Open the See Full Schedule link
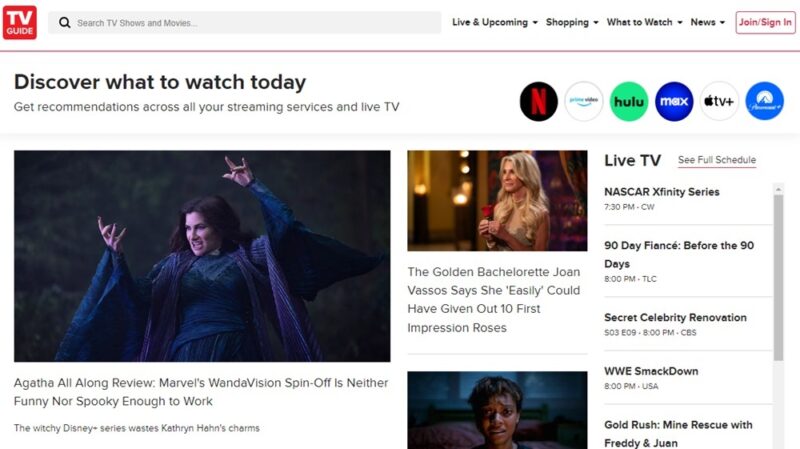 pos(717,160)
